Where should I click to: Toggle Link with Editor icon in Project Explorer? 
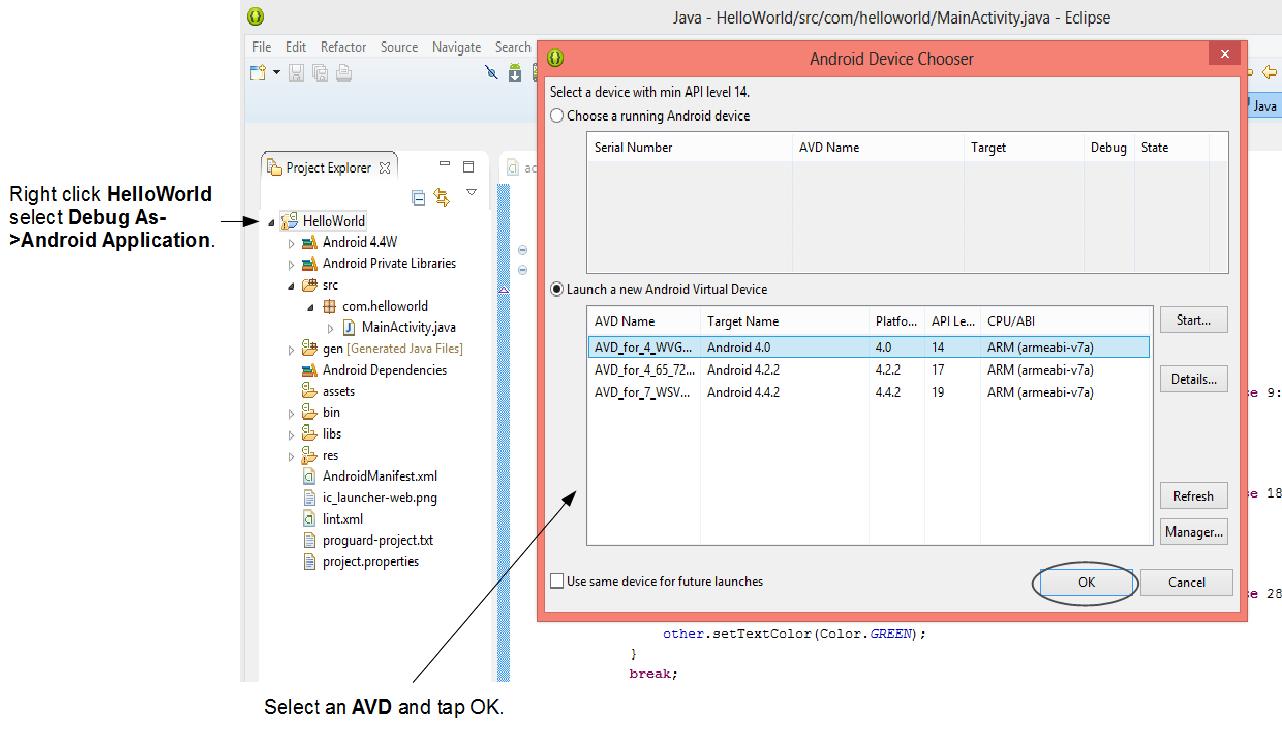click(442, 198)
